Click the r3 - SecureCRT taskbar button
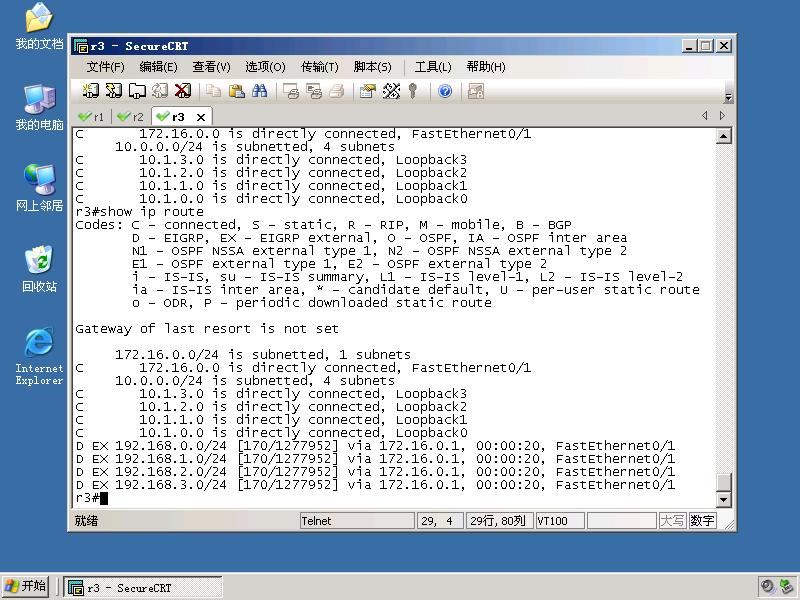Viewport: 800px width, 600px height. pyautogui.click(x=143, y=587)
